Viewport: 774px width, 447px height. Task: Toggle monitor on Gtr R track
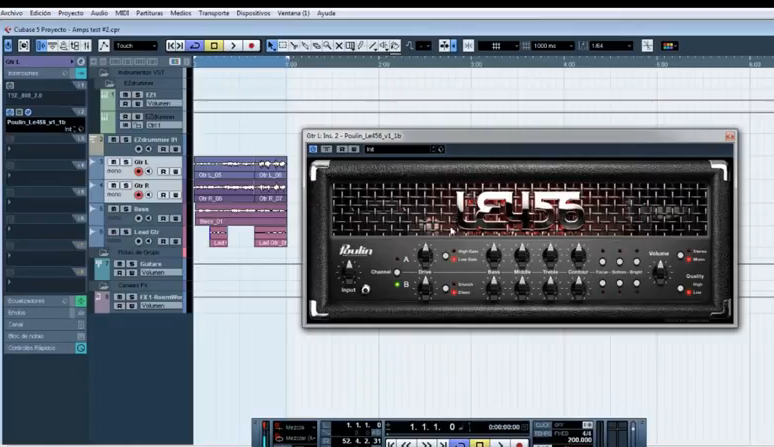149,195
